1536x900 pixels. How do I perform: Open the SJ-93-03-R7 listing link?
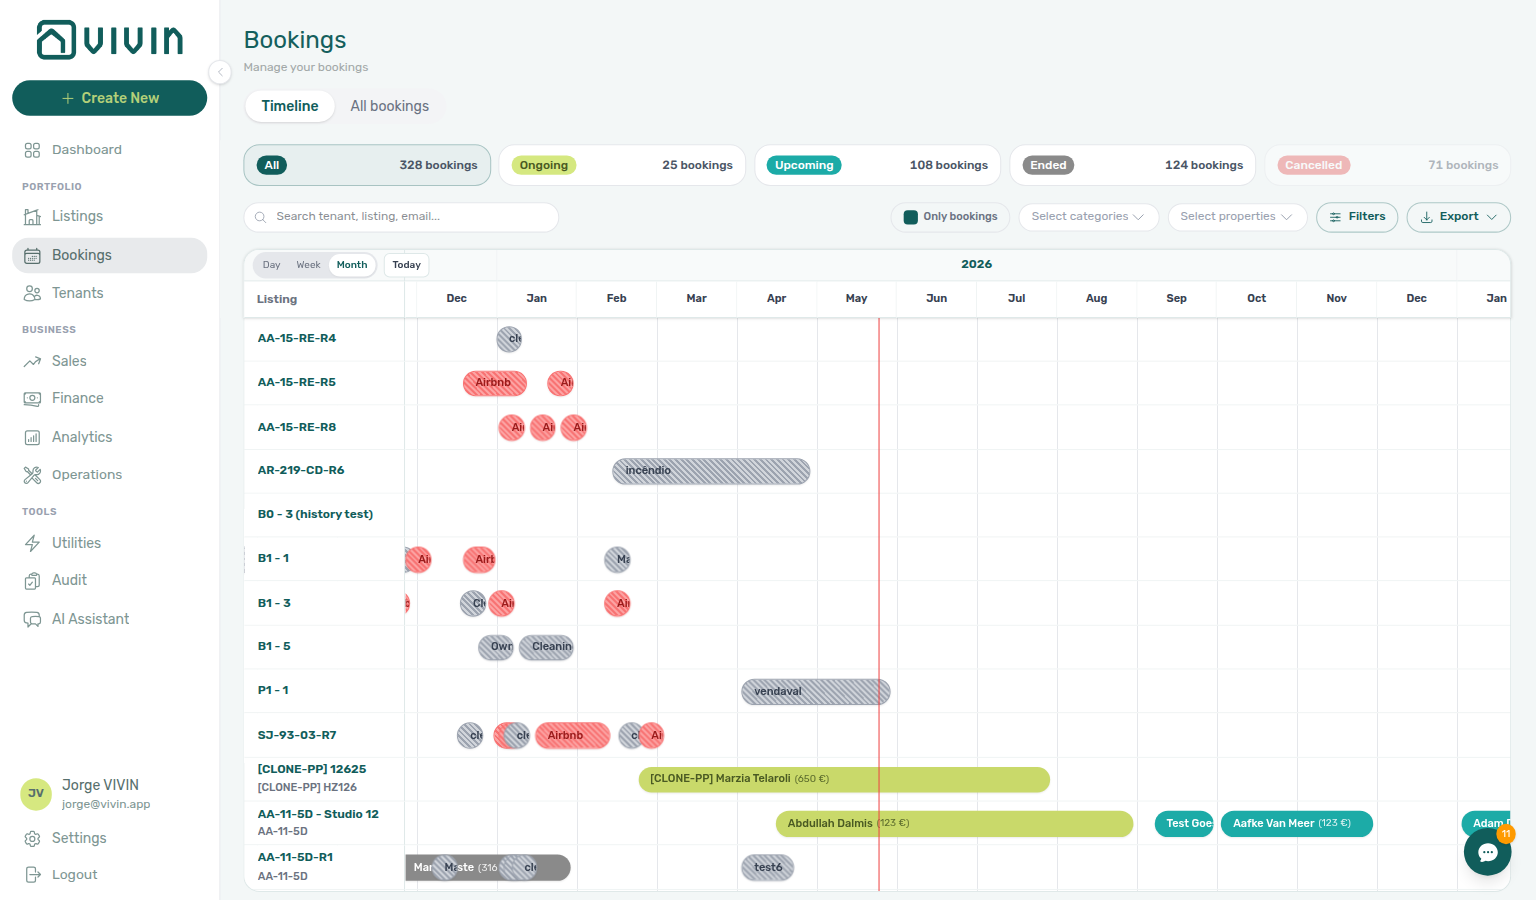click(x=297, y=735)
